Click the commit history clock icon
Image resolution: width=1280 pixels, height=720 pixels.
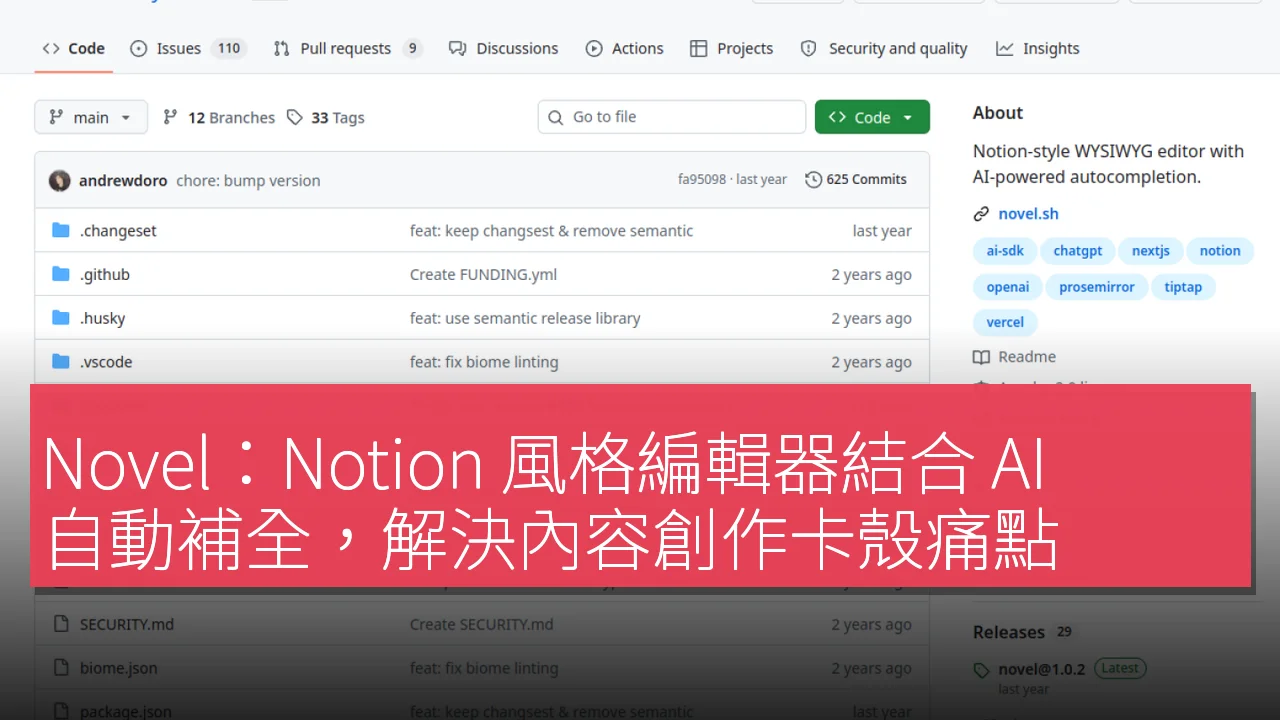tap(813, 180)
